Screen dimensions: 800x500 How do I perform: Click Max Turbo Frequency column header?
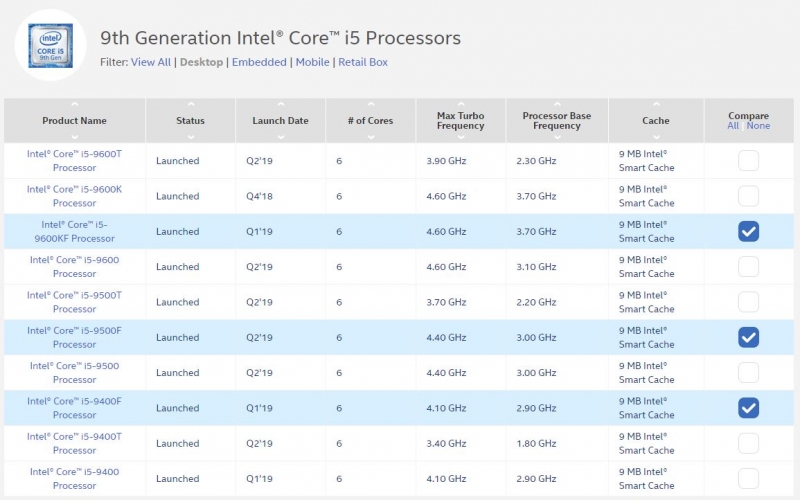[x=461, y=121]
